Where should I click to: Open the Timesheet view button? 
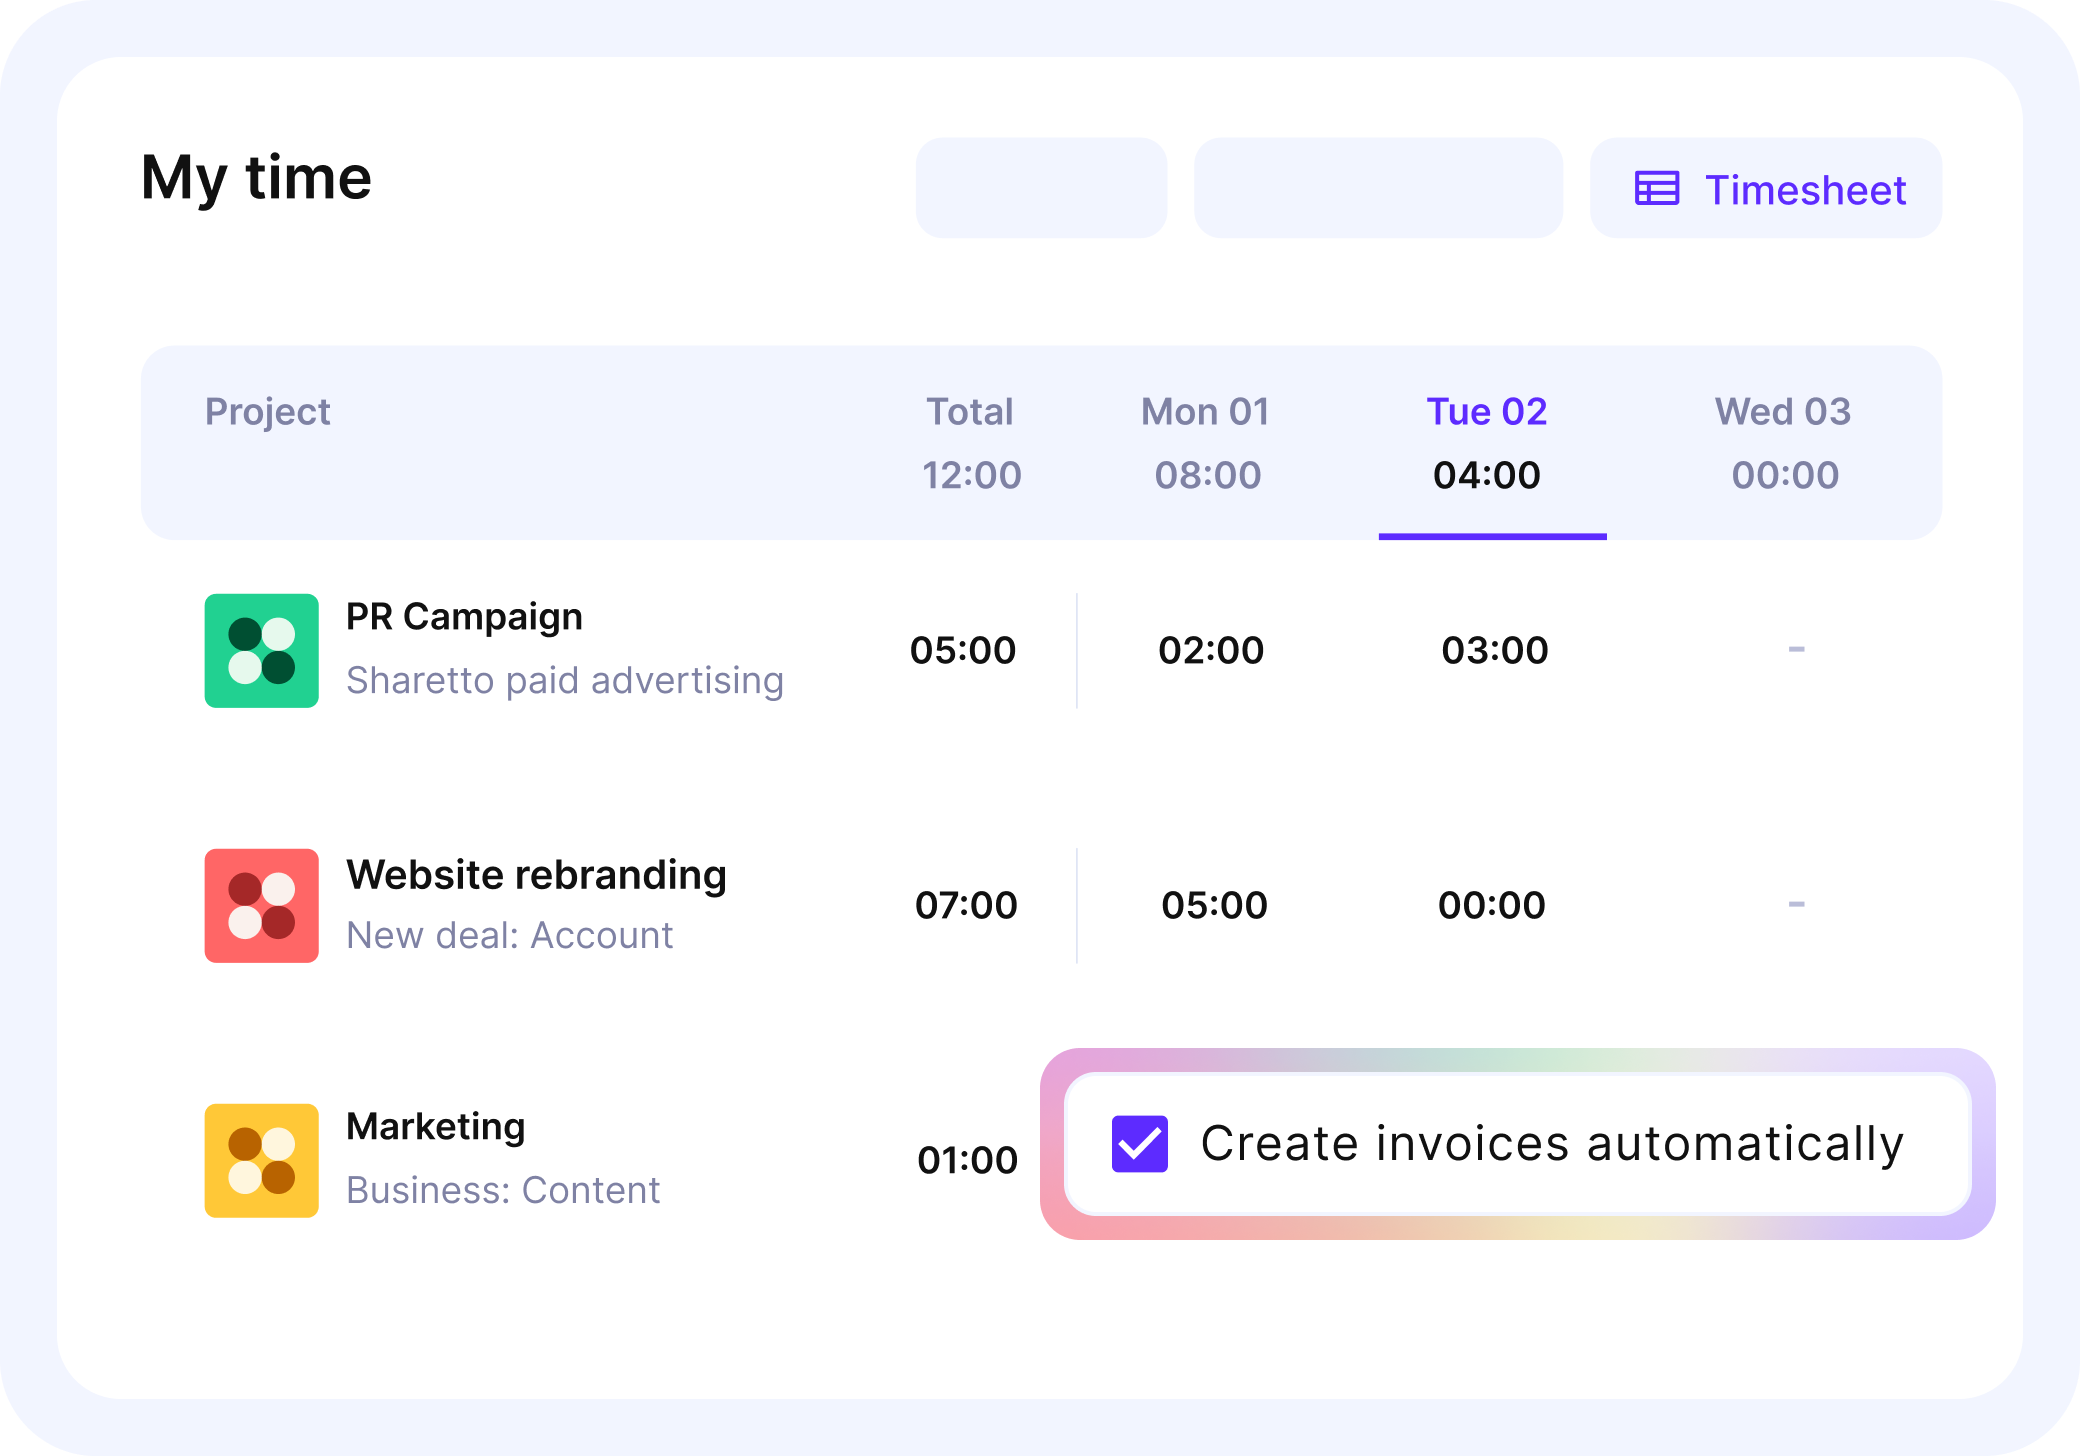[x=1766, y=189]
